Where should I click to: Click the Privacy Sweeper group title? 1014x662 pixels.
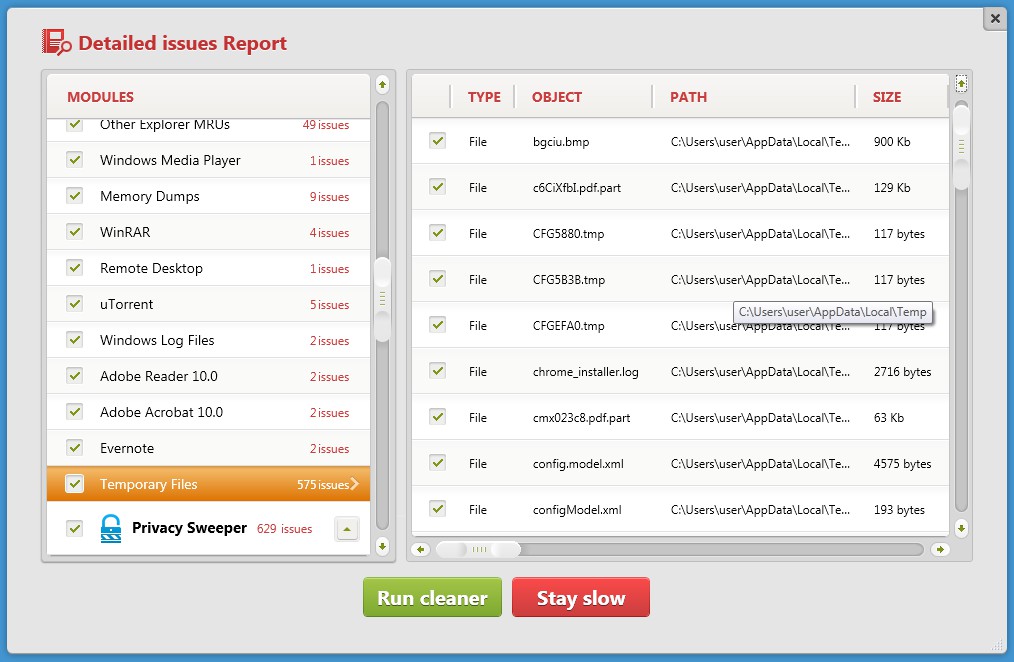click(x=189, y=528)
